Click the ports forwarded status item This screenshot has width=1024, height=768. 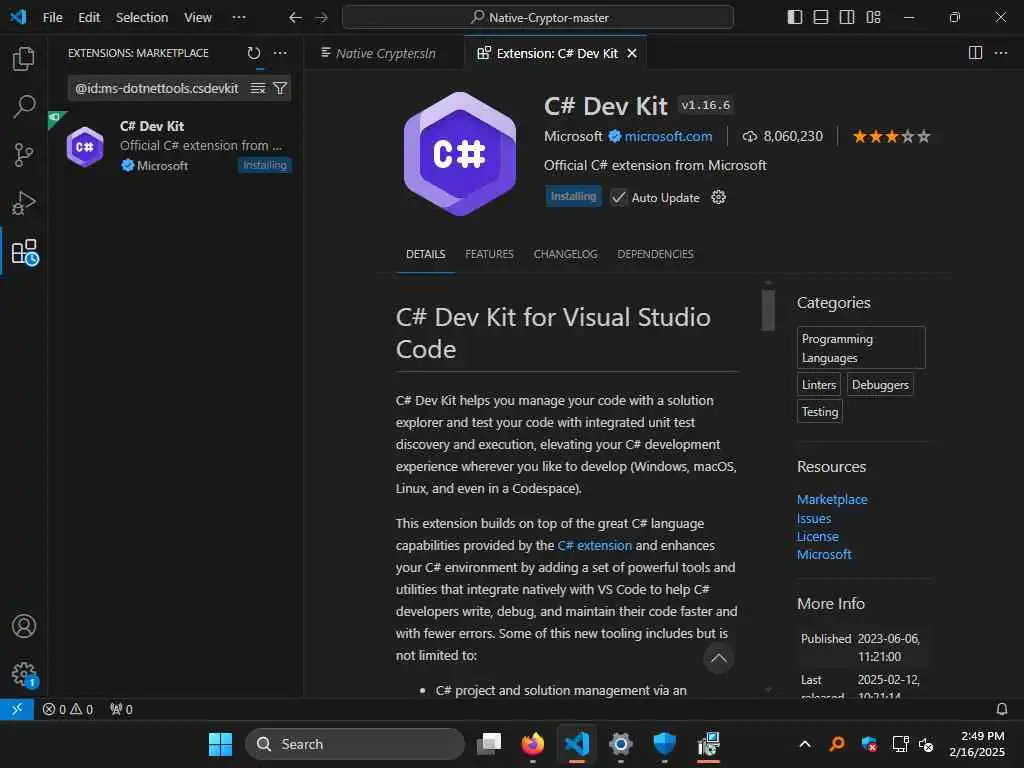tap(121, 709)
